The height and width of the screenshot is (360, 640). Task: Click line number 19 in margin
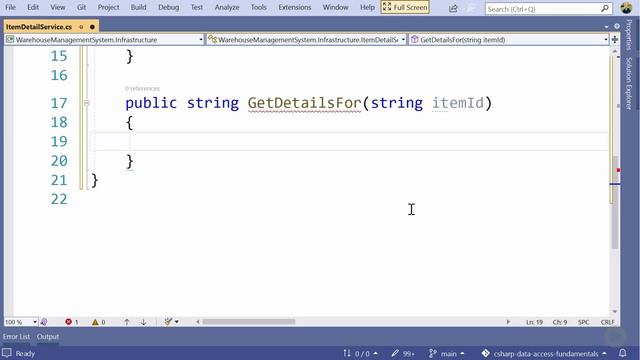(x=59, y=141)
